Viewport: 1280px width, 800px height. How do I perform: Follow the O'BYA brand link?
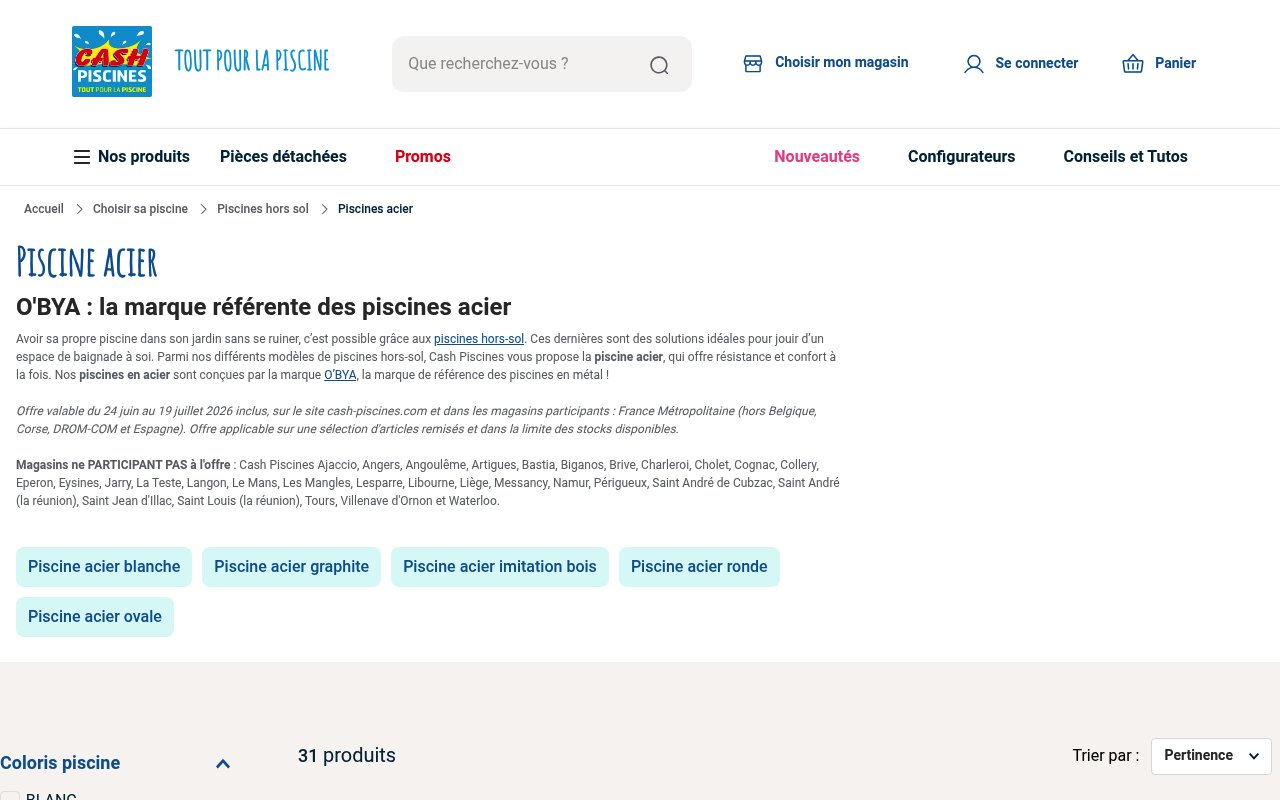point(340,375)
